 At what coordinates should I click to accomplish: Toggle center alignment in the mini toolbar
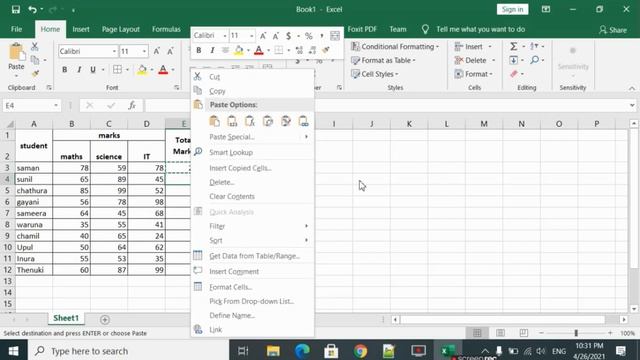225,50
